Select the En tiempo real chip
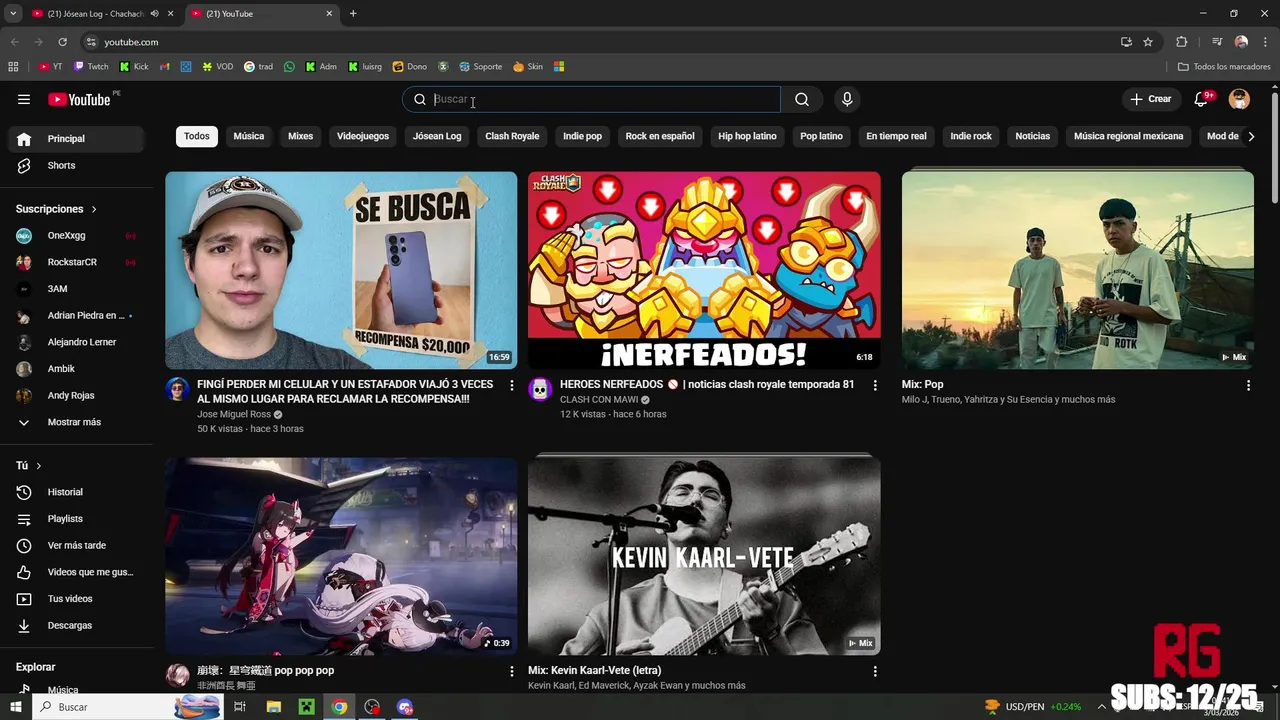 click(x=896, y=136)
